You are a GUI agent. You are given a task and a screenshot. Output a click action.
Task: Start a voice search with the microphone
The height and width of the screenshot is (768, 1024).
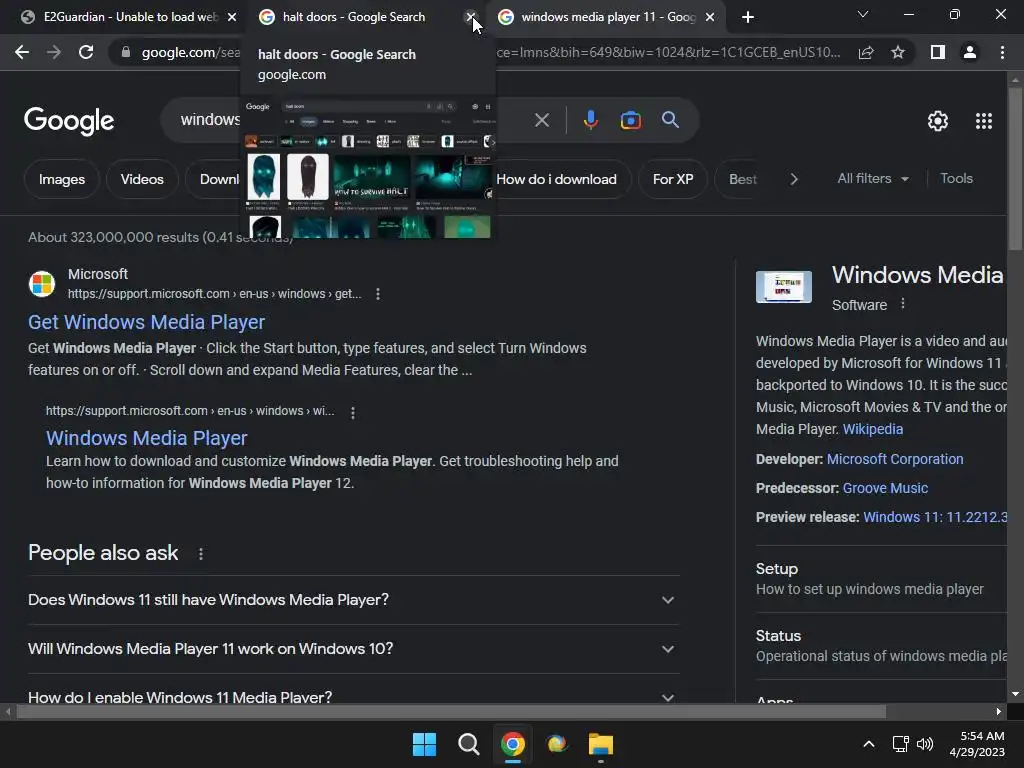tap(590, 120)
